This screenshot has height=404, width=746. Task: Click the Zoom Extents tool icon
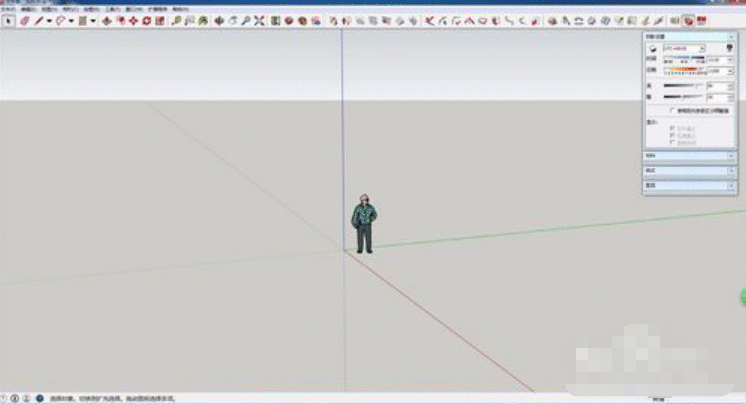(x=259, y=20)
